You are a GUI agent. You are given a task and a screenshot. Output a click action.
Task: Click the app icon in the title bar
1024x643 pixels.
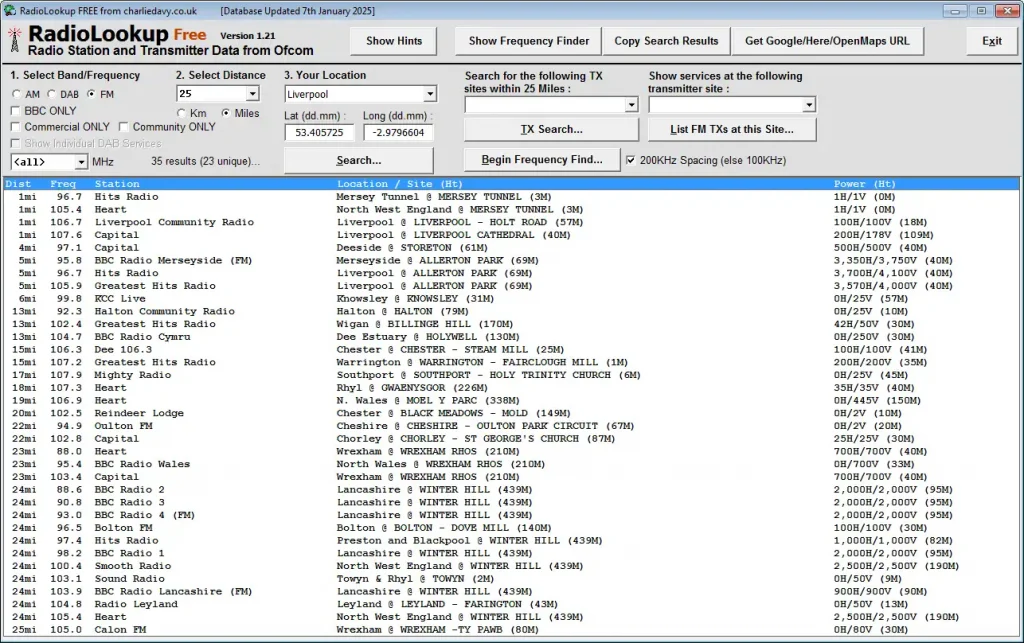click(9, 9)
